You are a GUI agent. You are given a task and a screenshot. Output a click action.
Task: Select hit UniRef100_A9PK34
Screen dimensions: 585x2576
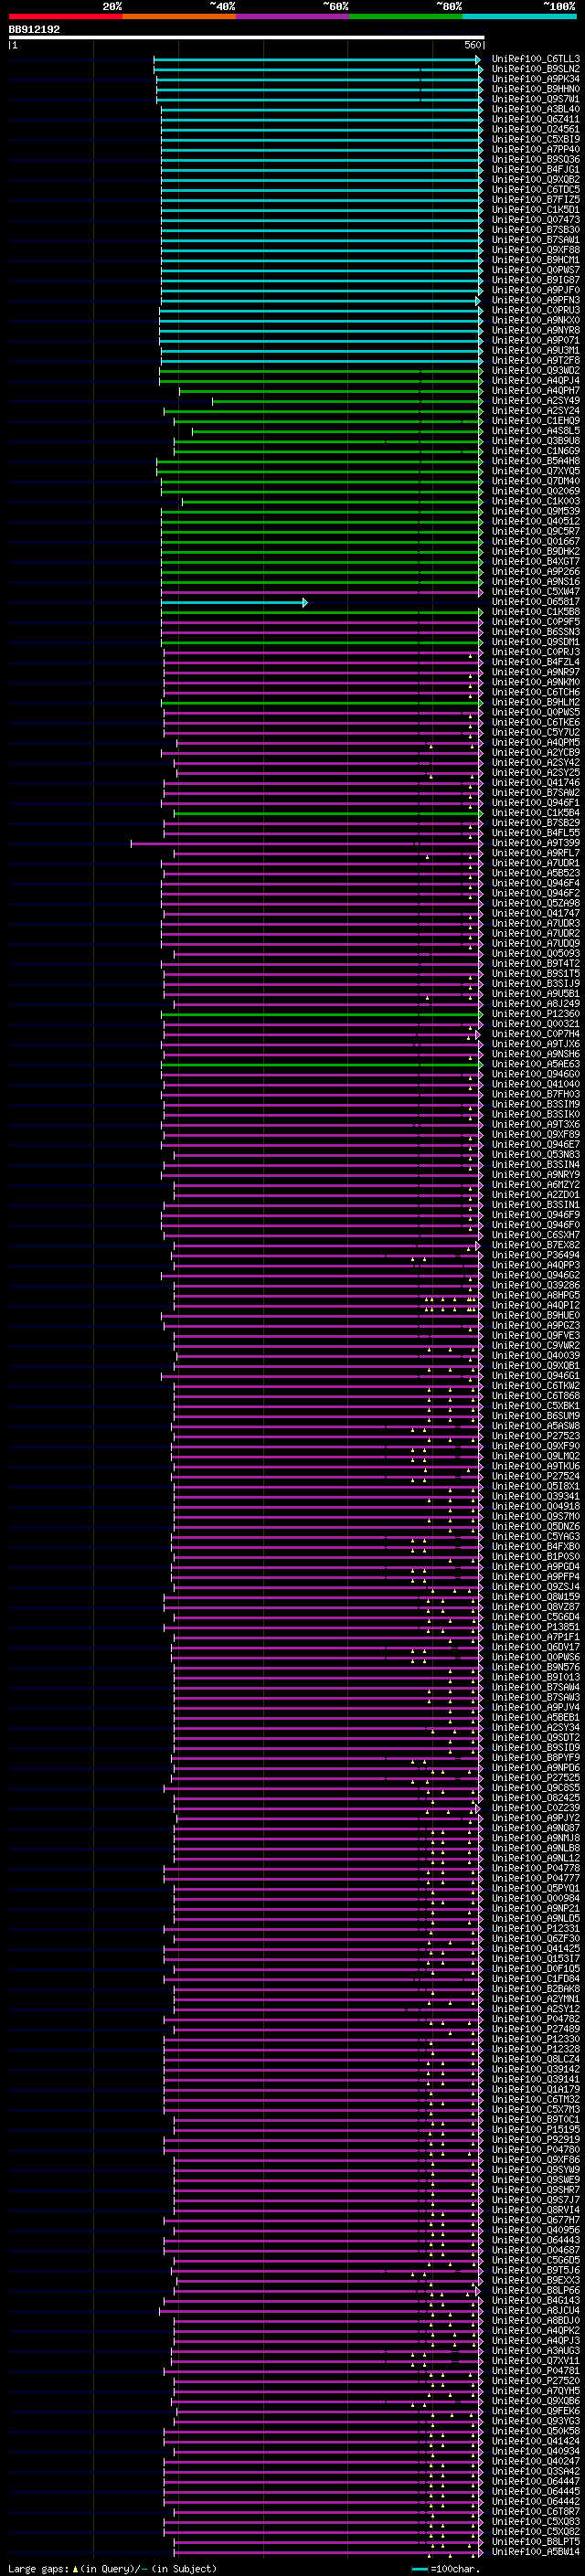(535, 80)
